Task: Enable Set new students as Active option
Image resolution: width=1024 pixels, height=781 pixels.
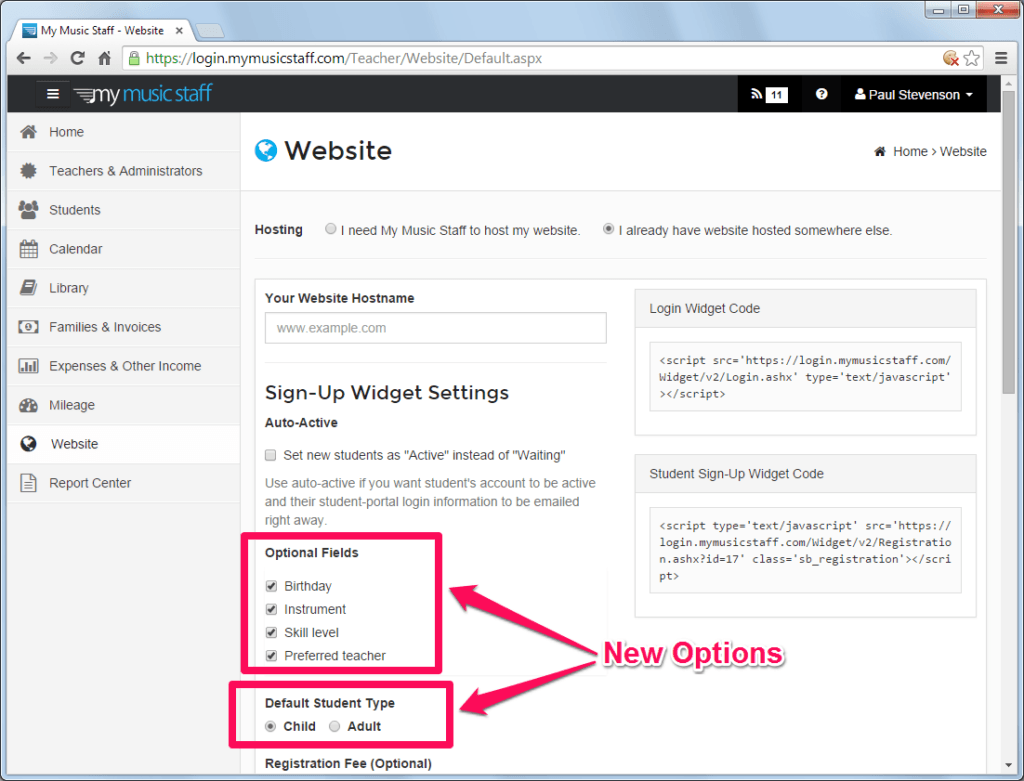Action: click(x=270, y=454)
